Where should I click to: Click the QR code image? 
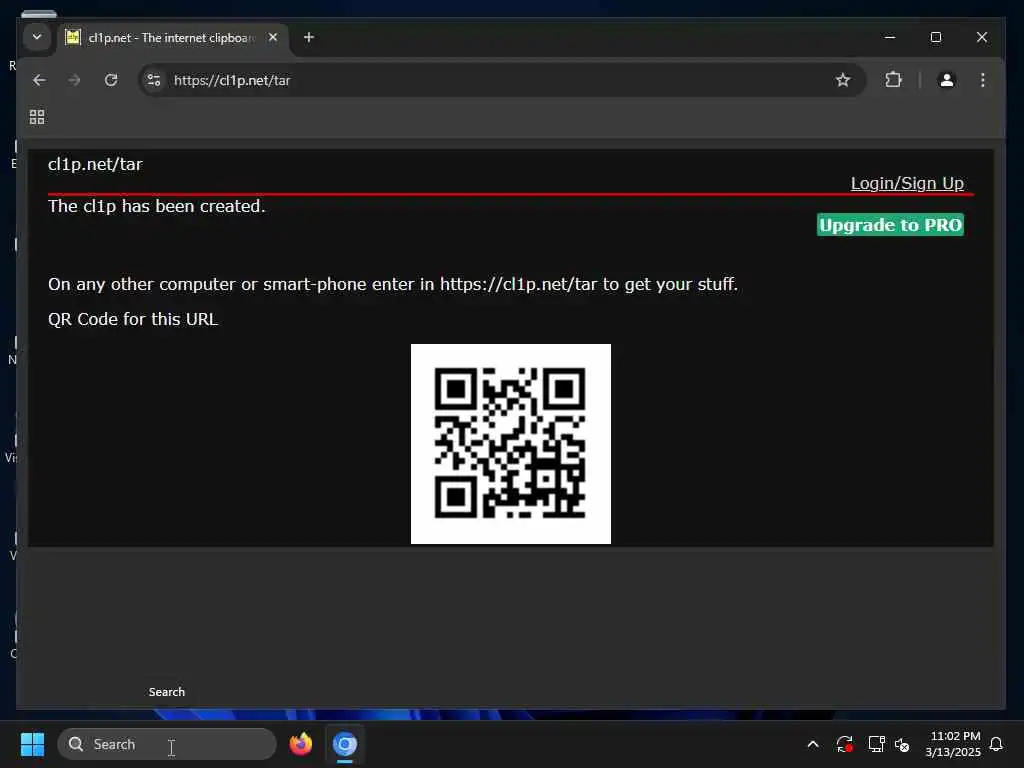click(x=511, y=443)
